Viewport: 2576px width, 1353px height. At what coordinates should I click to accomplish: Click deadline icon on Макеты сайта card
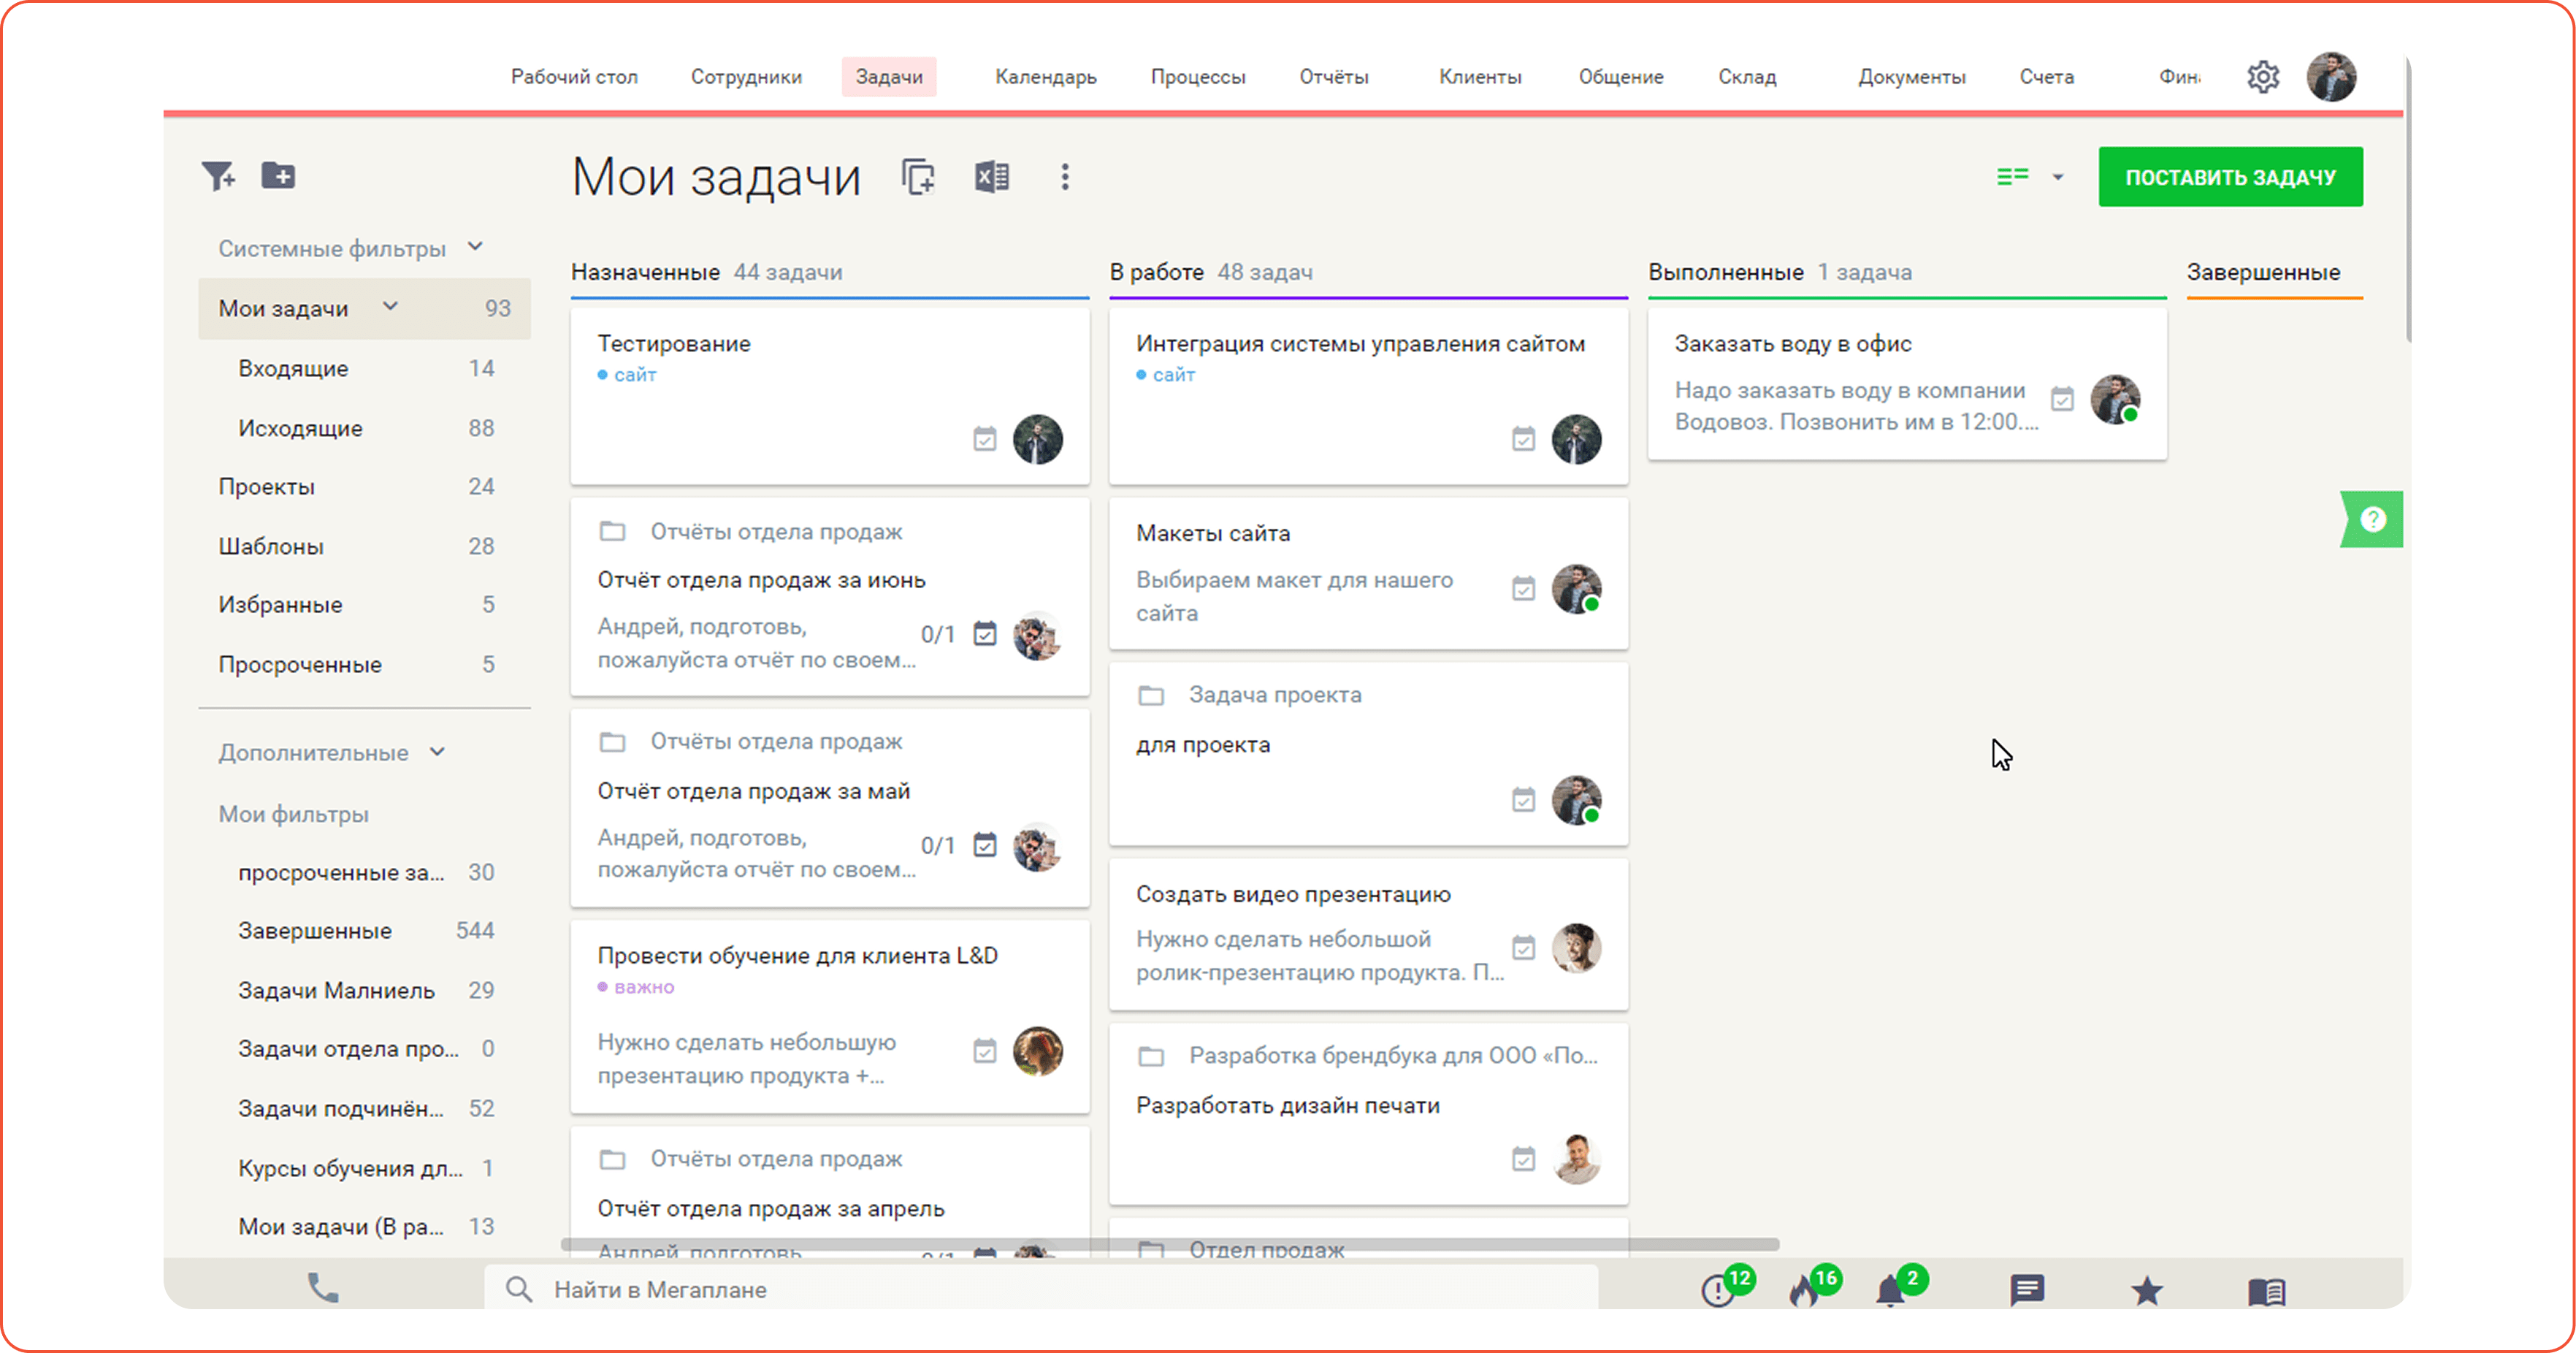tap(1523, 589)
